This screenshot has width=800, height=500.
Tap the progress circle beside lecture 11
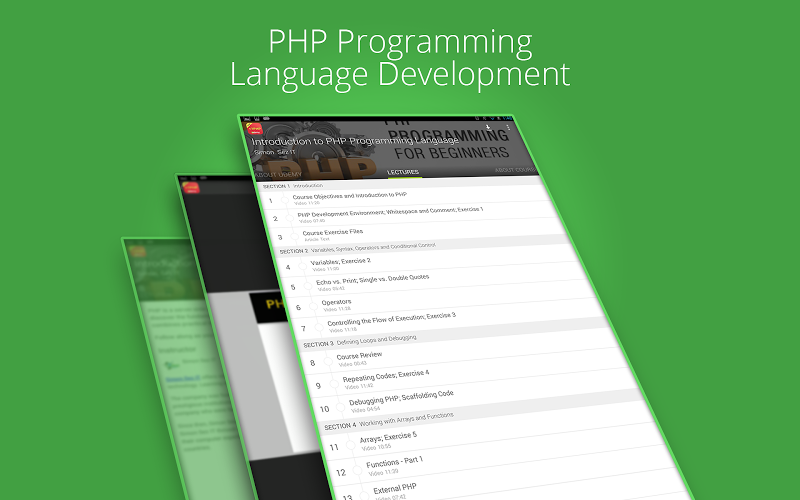(x=351, y=445)
